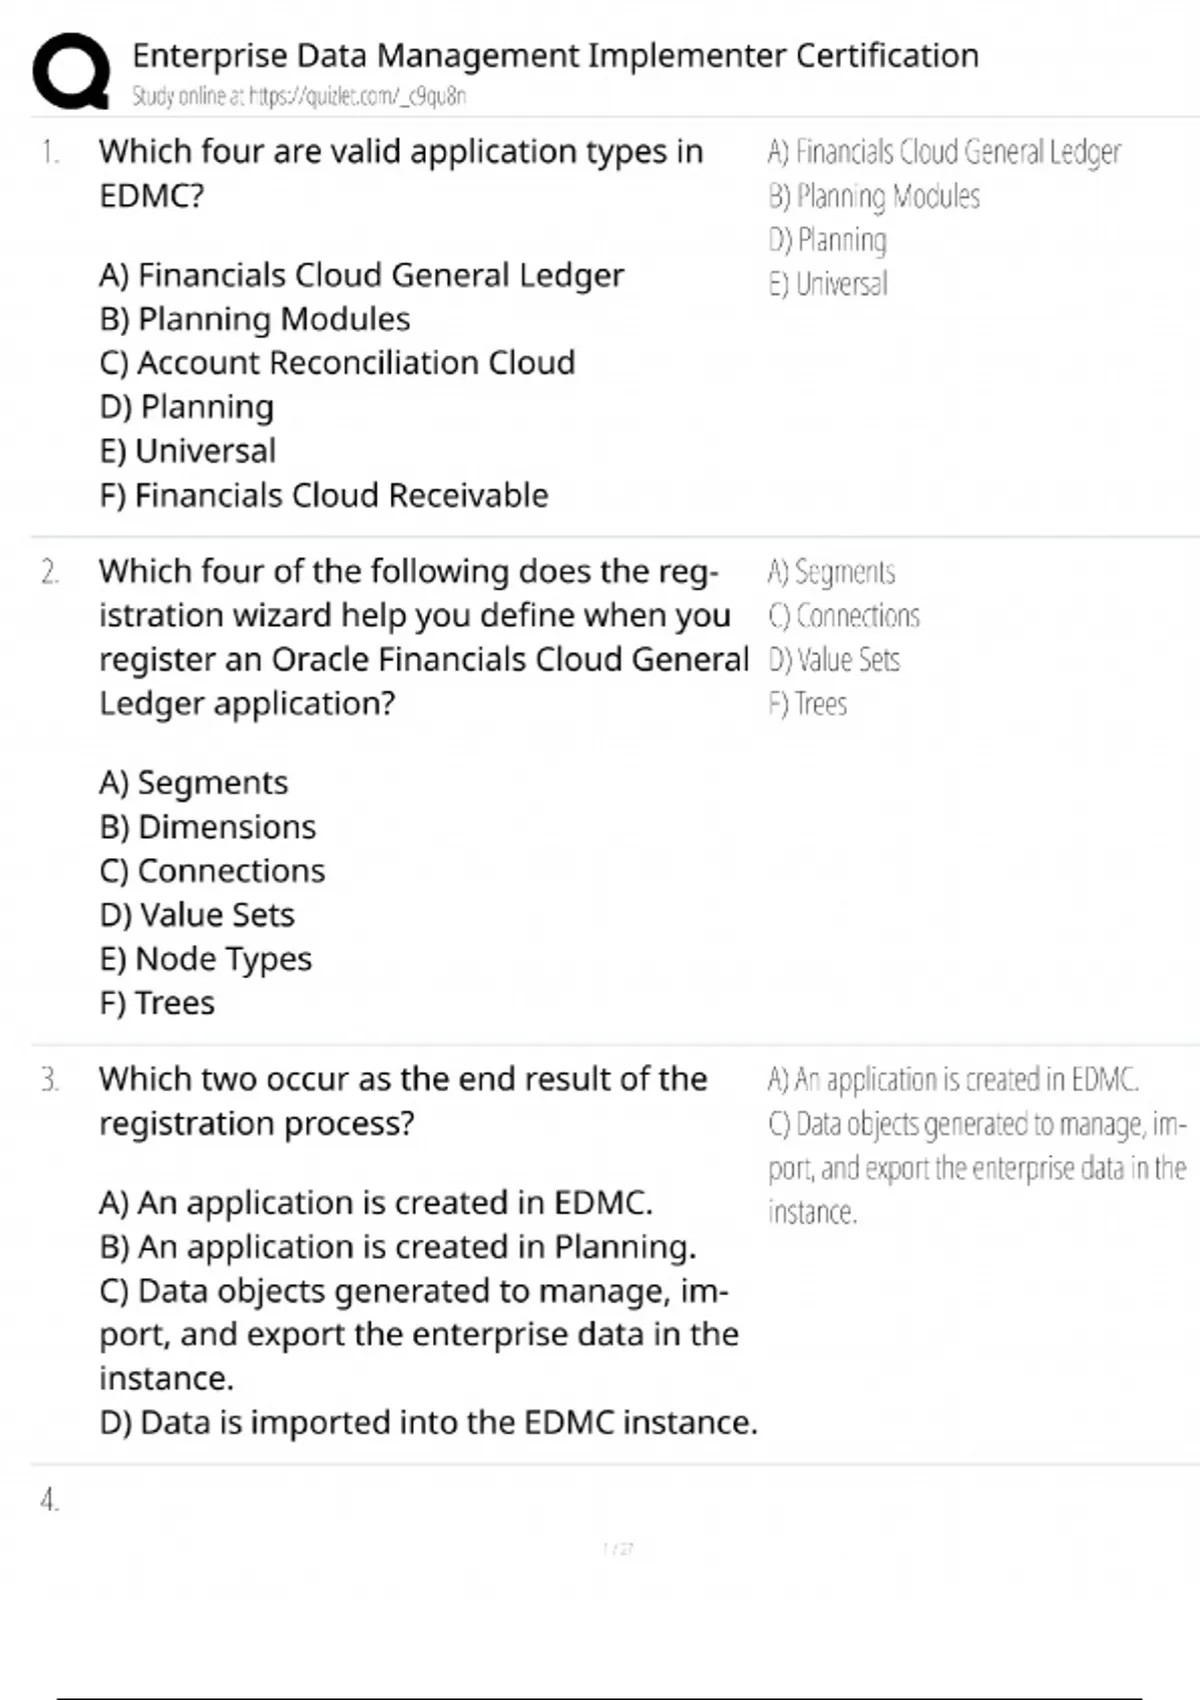Select option E) Node Types
This screenshot has height=1700, width=1200.
(206, 959)
